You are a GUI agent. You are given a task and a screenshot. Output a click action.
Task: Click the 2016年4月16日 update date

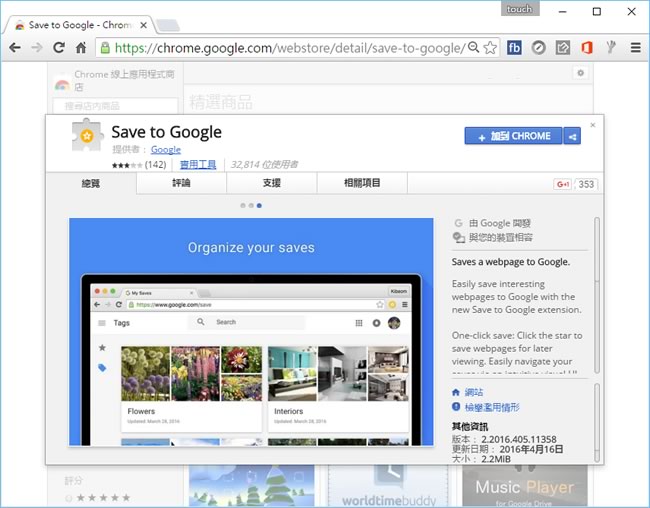point(531,449)
